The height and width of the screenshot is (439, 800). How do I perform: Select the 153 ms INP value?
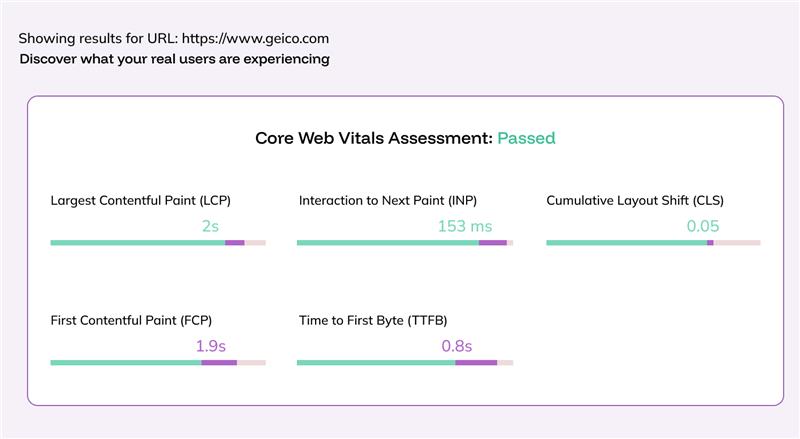[465, 226]
